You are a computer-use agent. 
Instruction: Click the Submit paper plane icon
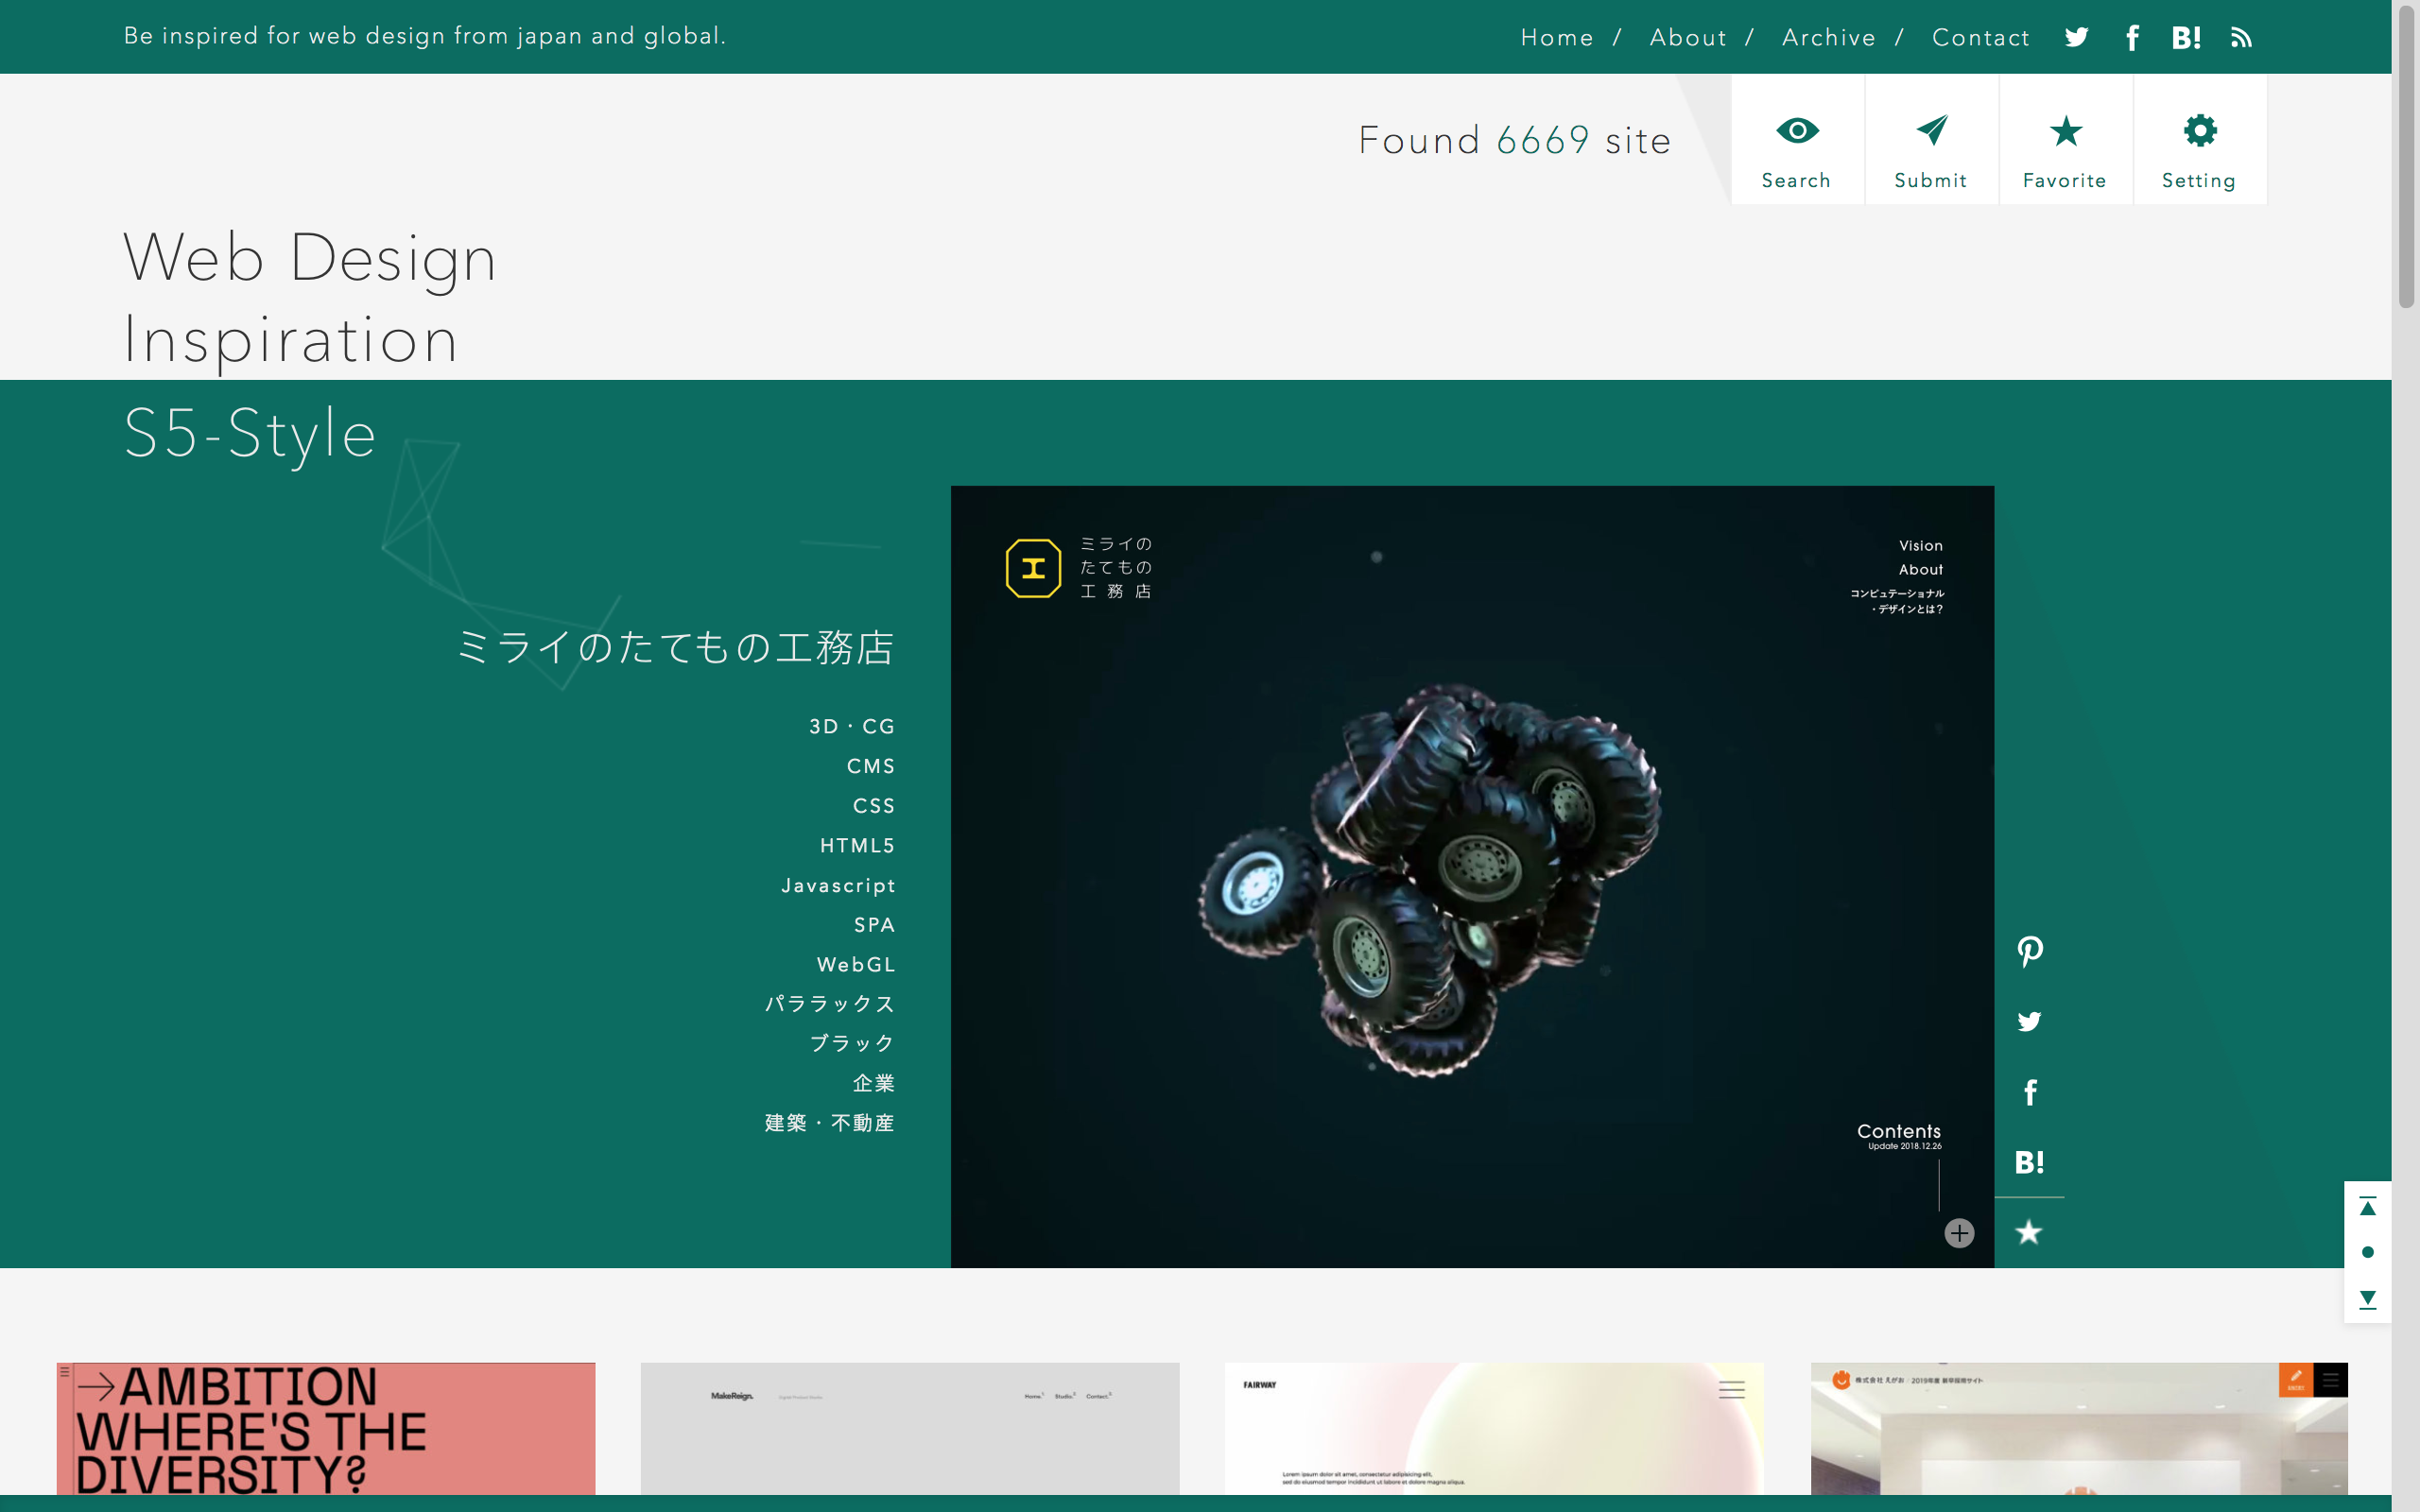click(1932, 140)
